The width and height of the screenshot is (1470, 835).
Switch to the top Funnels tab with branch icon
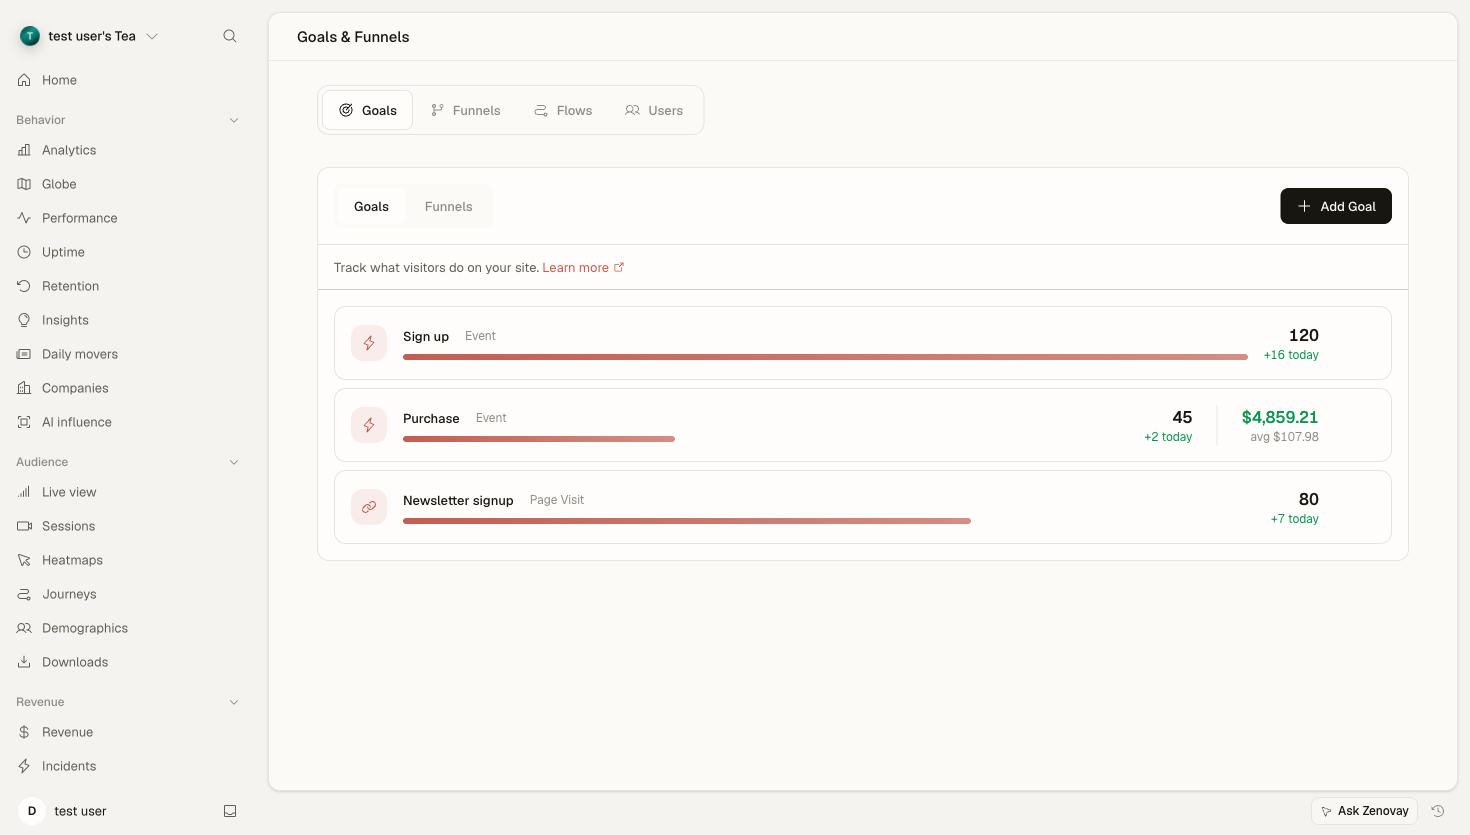(465, 110)
